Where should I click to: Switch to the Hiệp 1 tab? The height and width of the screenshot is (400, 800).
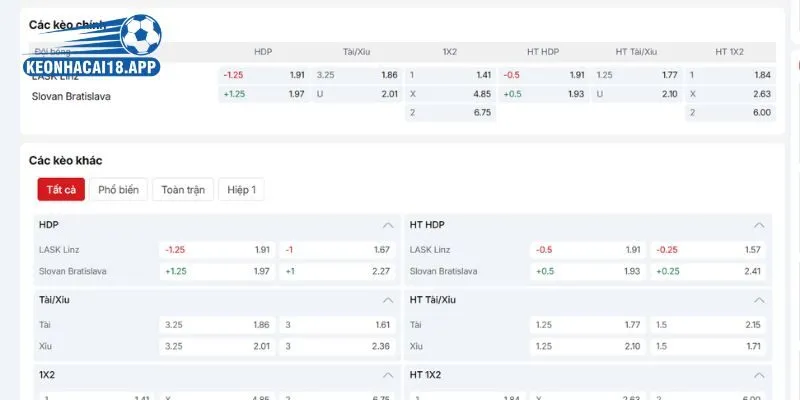tap(241, 190)
